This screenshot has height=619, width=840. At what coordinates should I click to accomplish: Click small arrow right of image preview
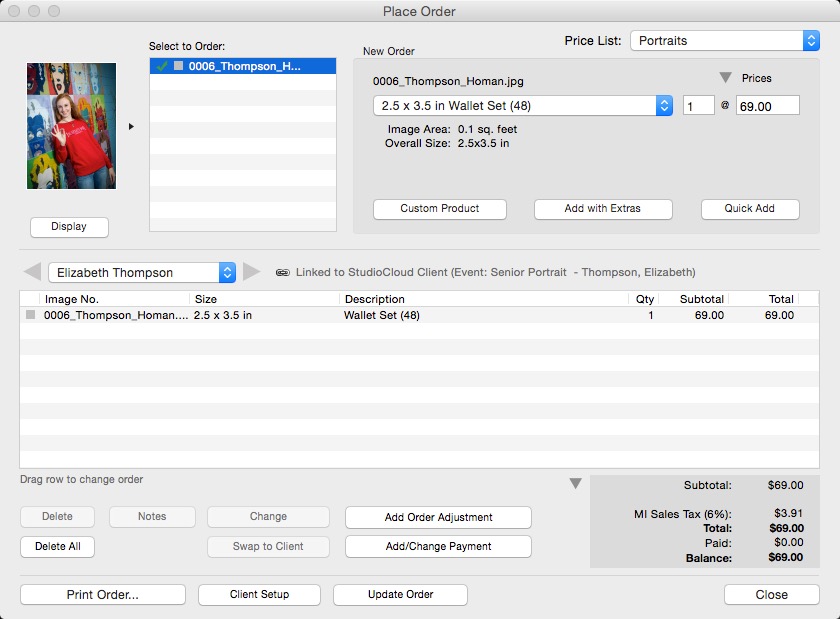[x=132, y=127]
